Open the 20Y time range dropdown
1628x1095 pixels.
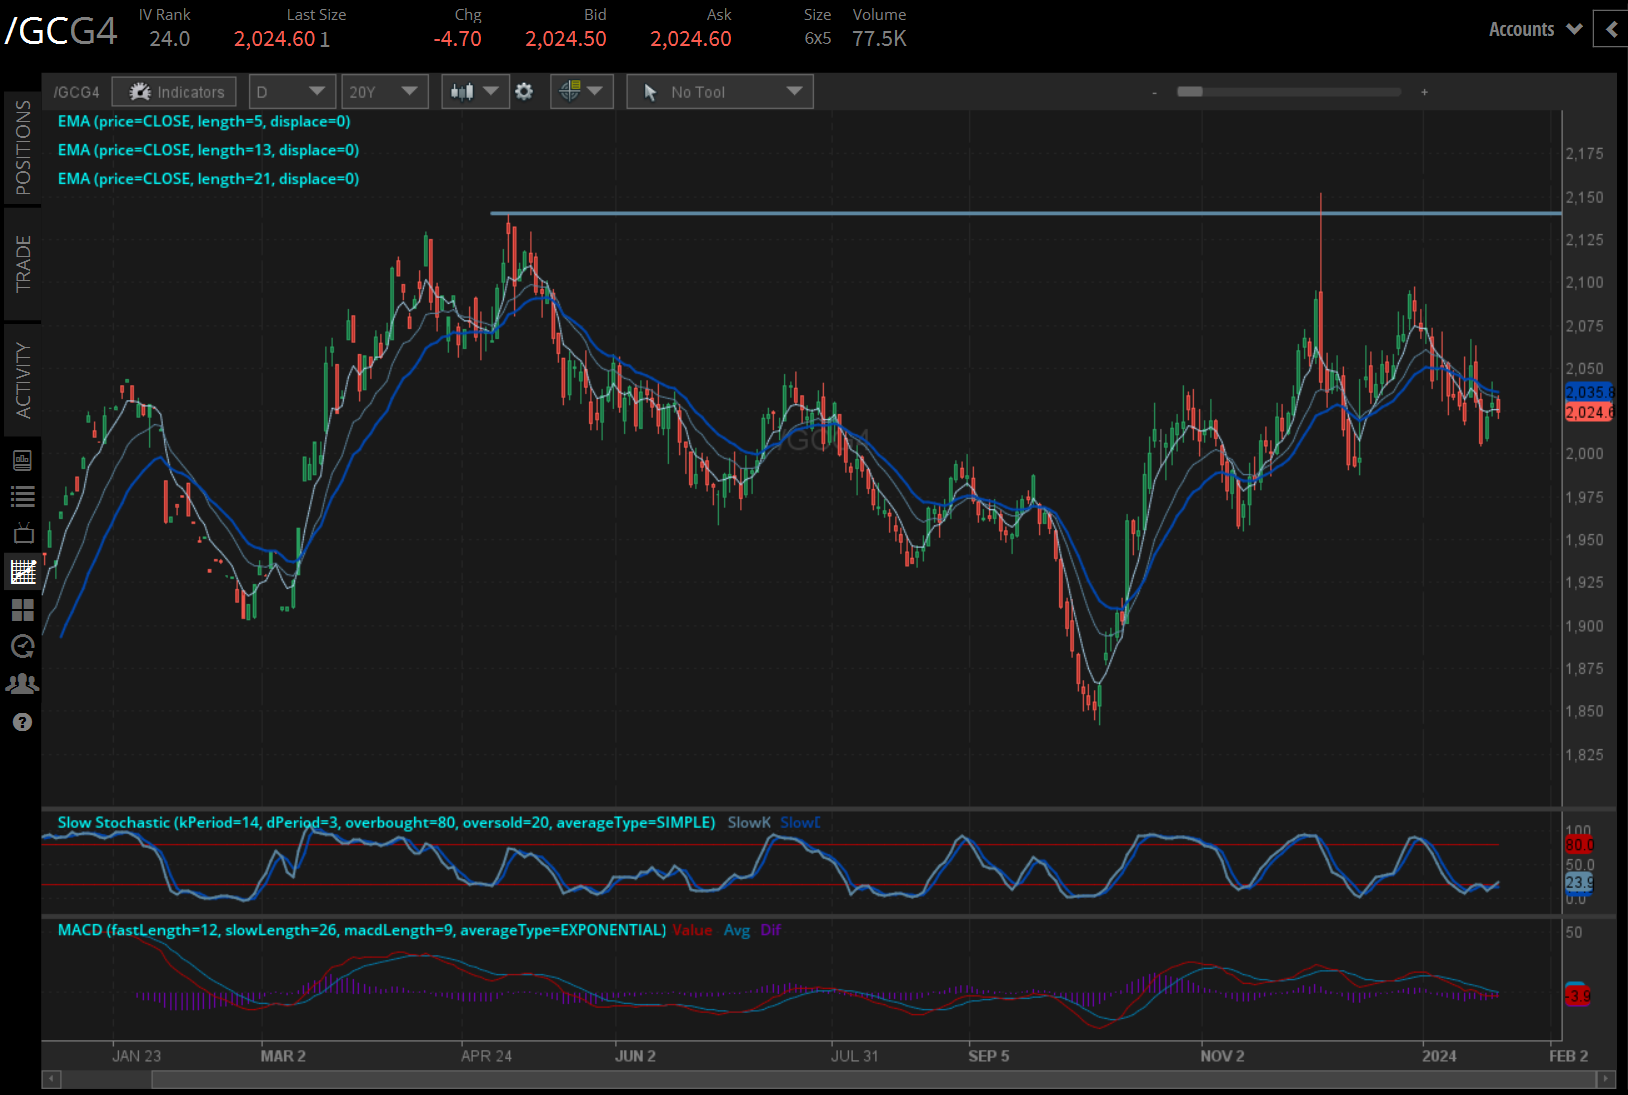[384, 92]
